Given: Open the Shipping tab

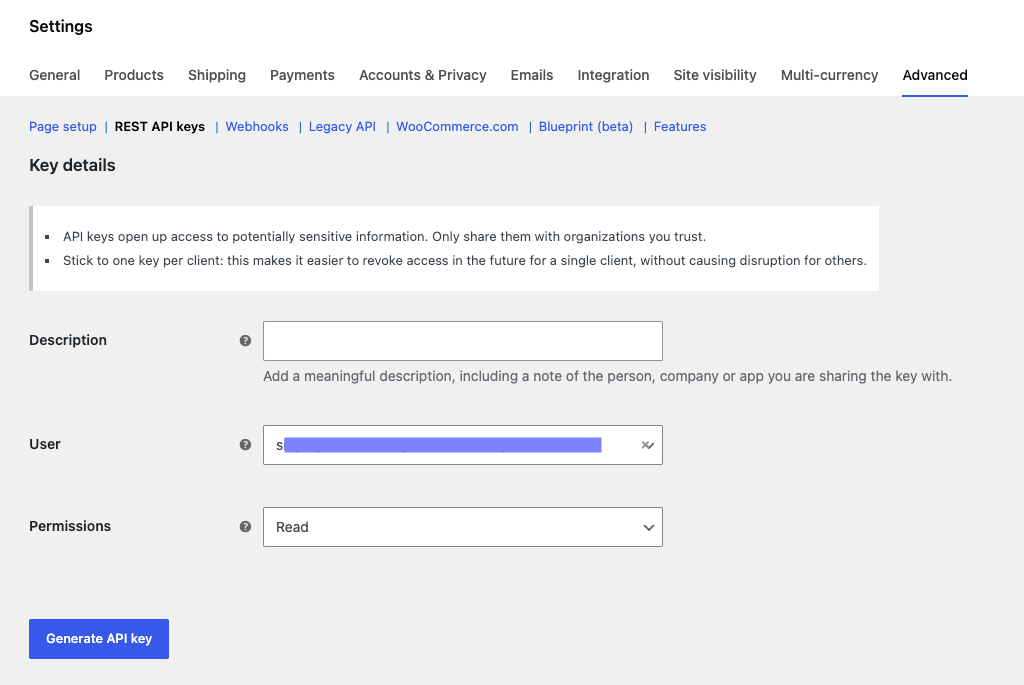Looking at the screenshot, I should (217, 75).
